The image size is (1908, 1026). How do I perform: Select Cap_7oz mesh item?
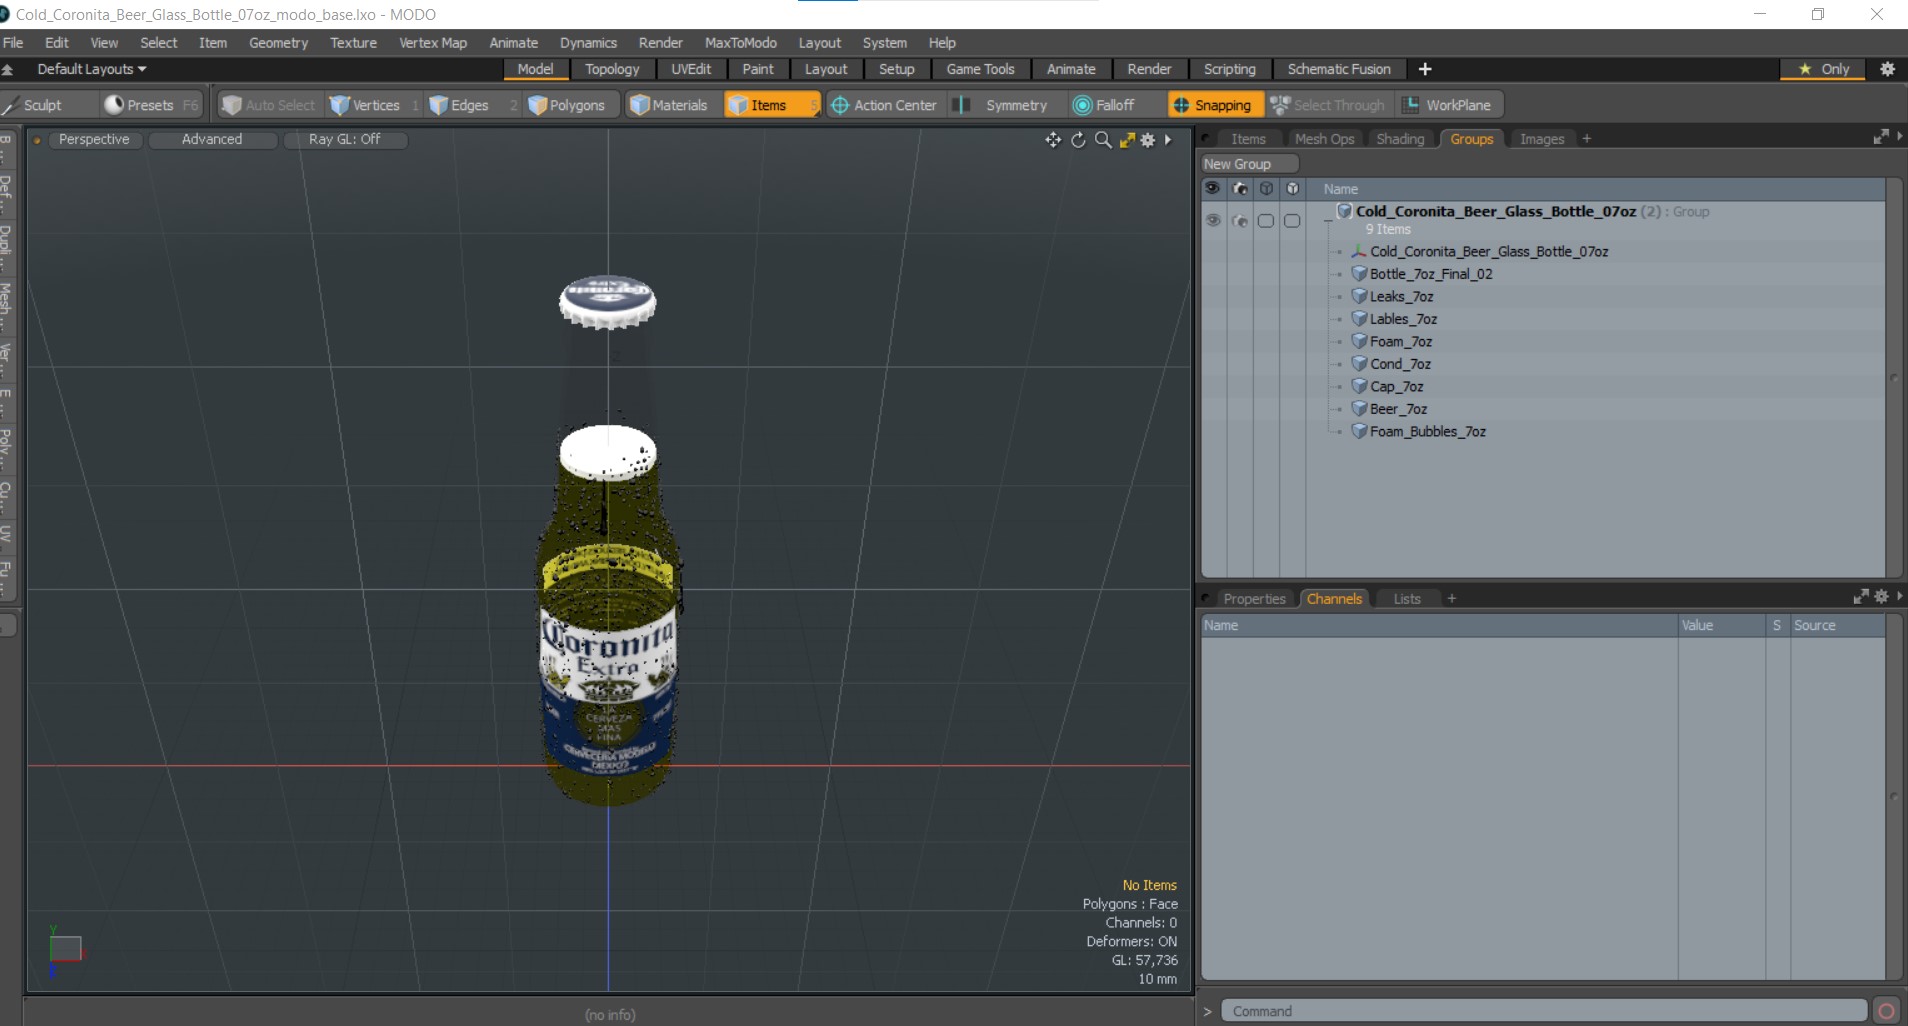pyautogui.click(x=1396, y=386)
